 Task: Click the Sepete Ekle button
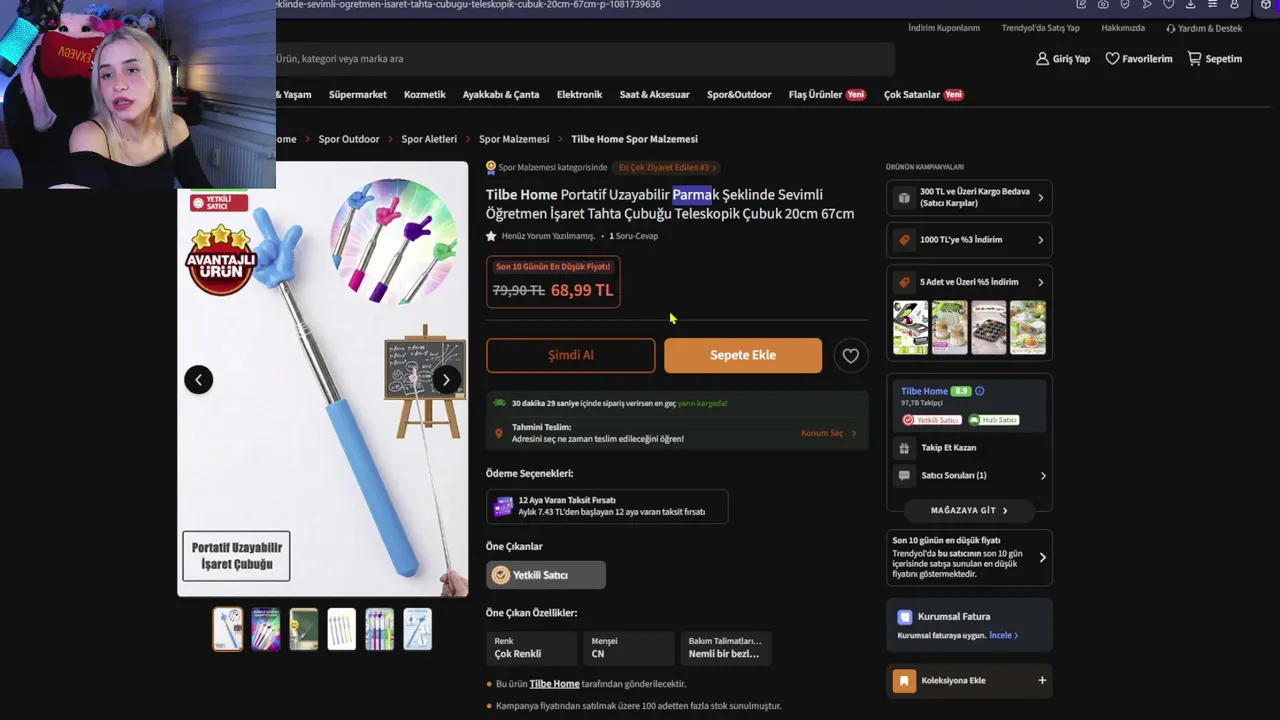[743, 355]
